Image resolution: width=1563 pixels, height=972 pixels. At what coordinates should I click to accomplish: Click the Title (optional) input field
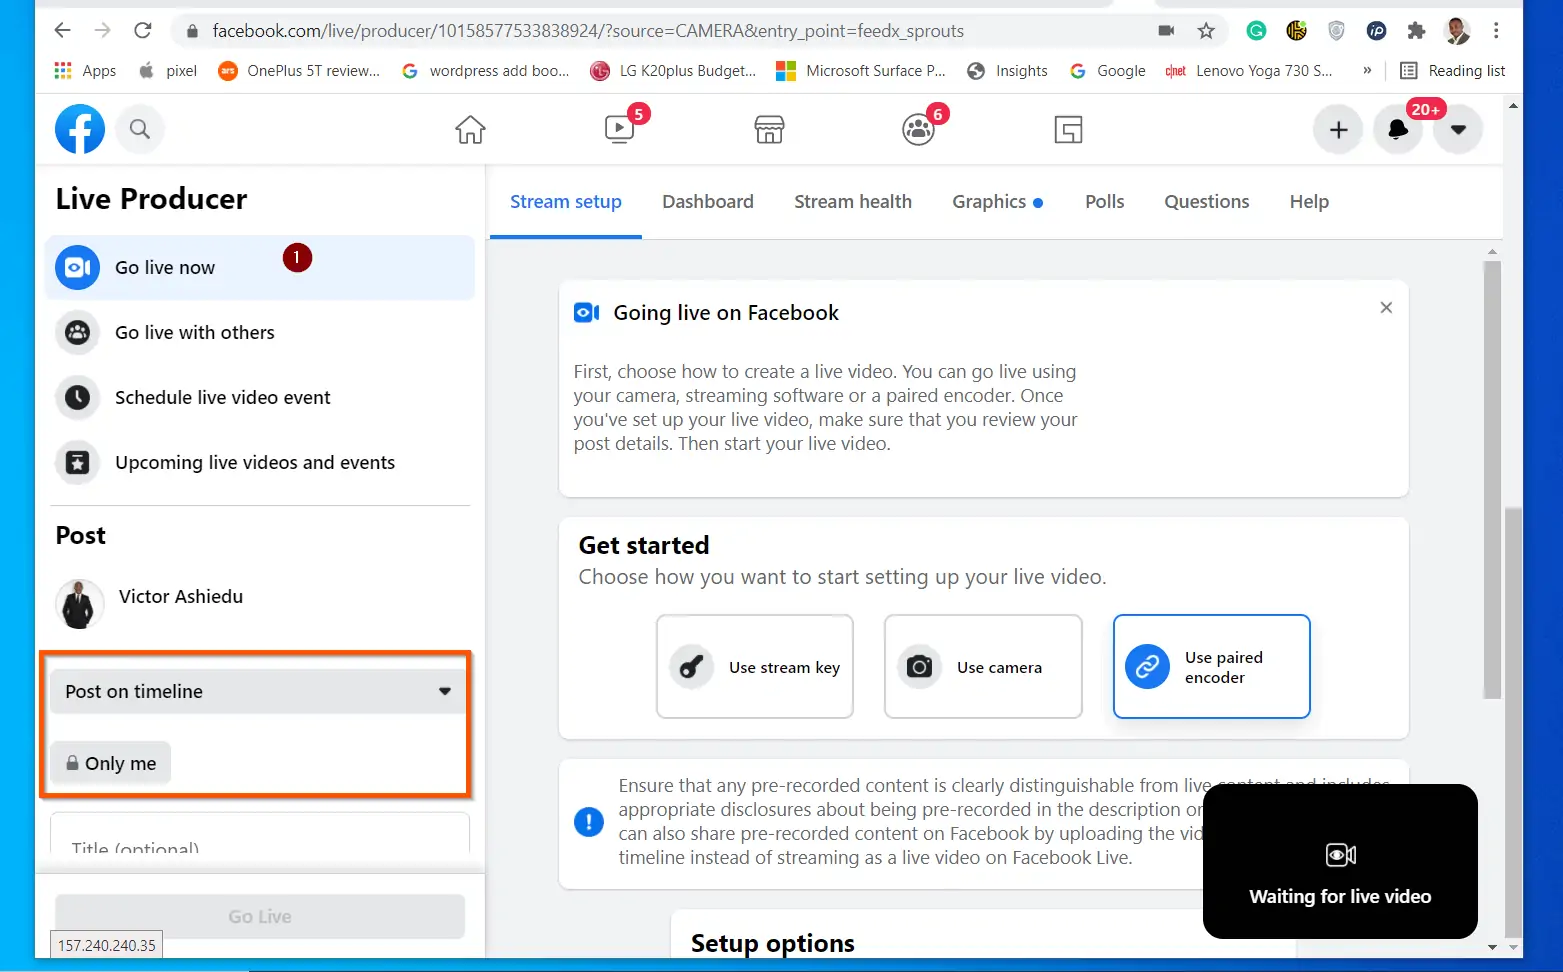point(260,835)
